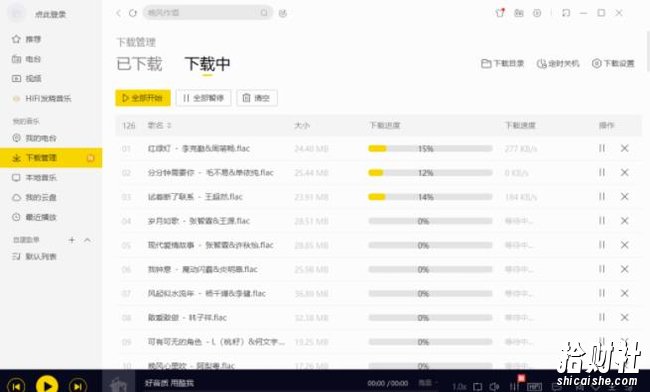Cancel the row 08 queued download
Screen dimensions: 650x392
point(624,317)
